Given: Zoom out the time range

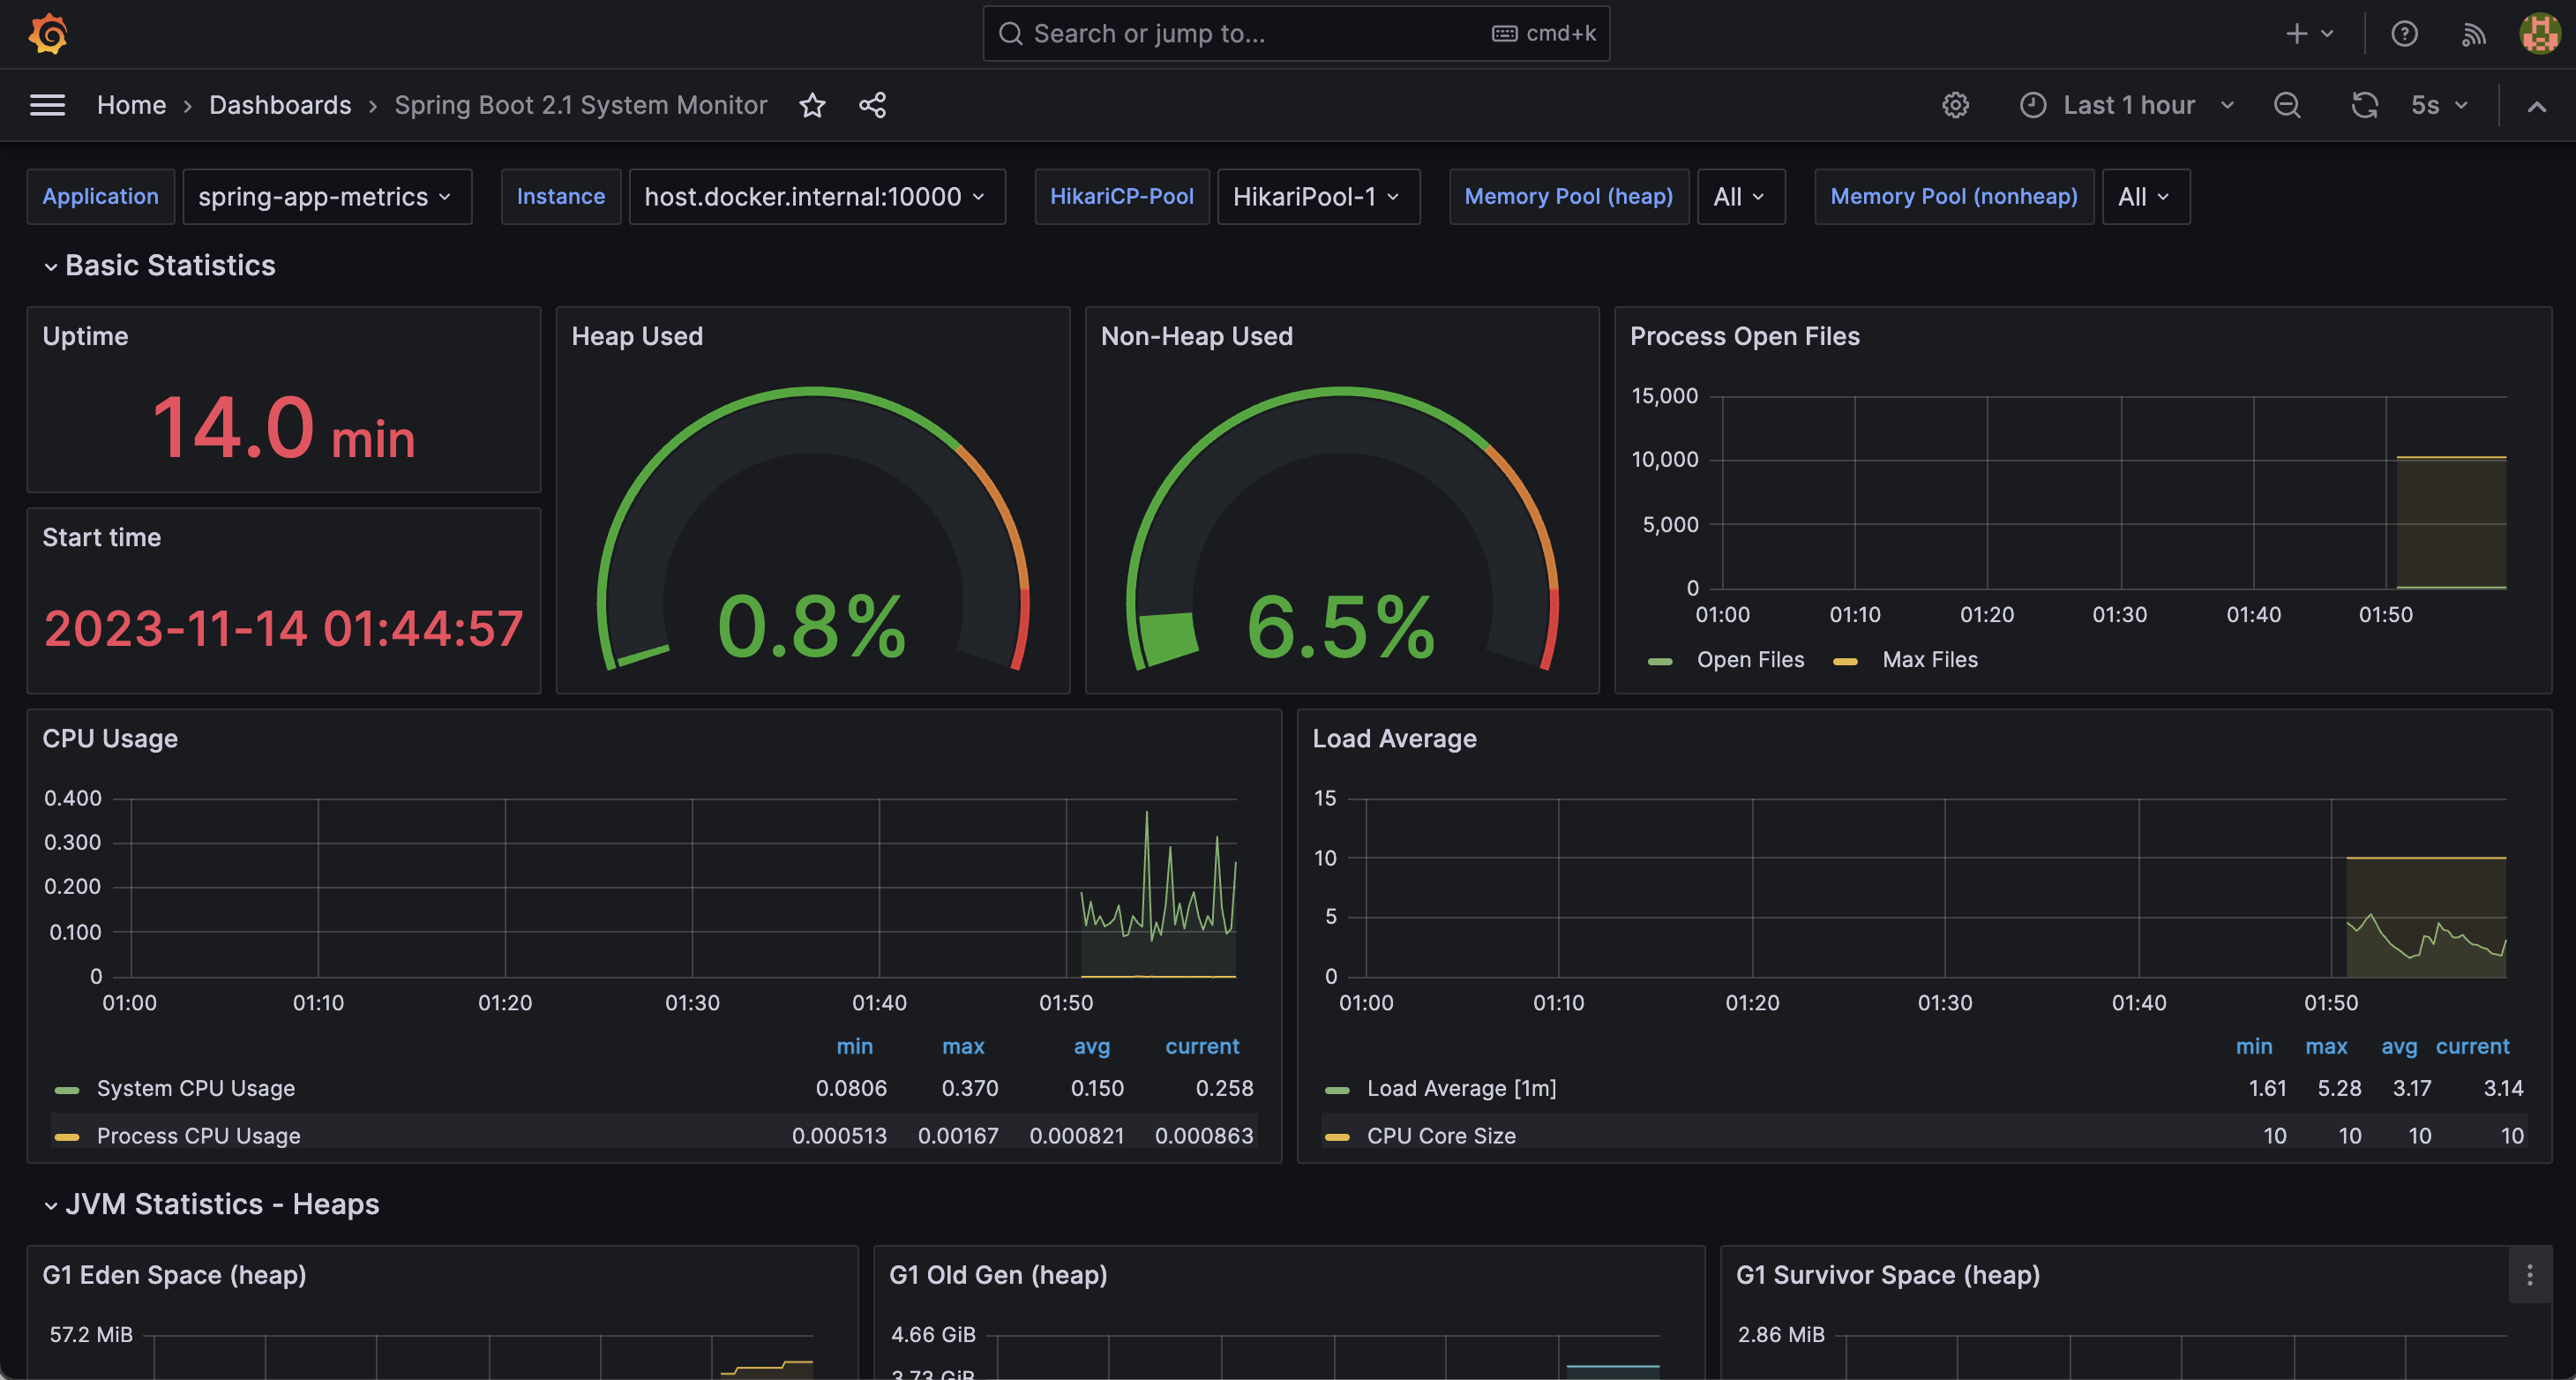Looking at the screenshot, I should pos(2287,105).
